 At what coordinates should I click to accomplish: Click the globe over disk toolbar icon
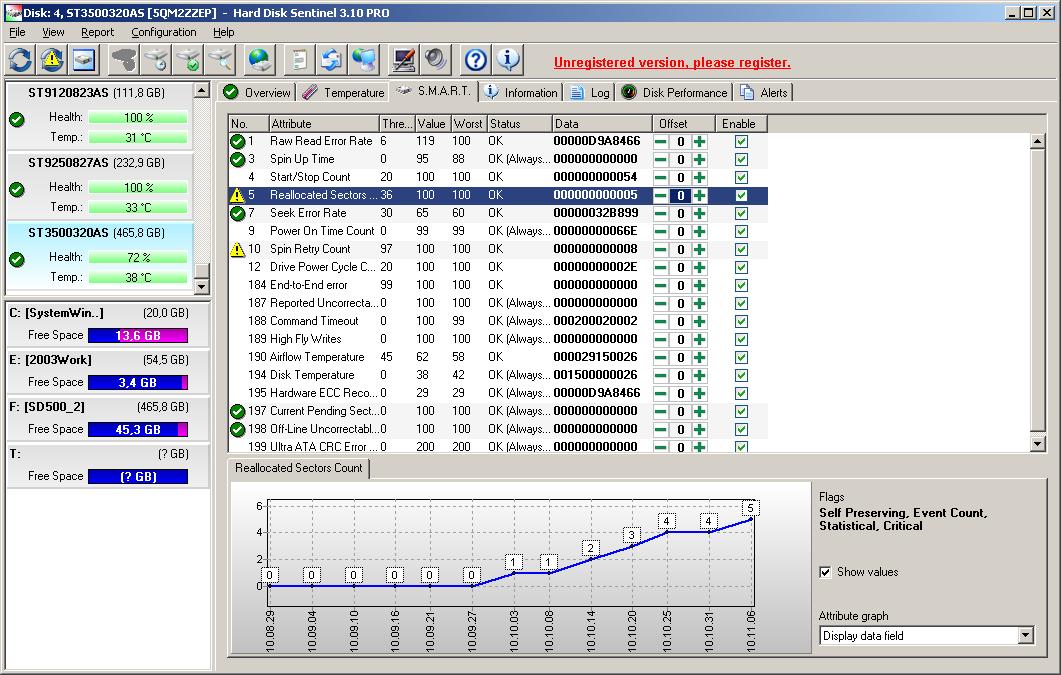[261, 60]
